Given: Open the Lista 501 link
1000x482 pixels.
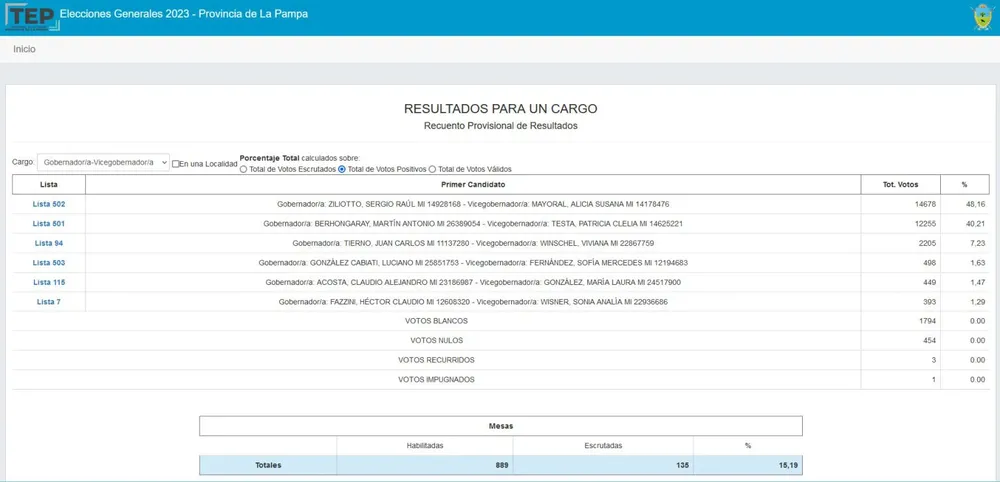Looking at the screenshot, I should (48, 224).
